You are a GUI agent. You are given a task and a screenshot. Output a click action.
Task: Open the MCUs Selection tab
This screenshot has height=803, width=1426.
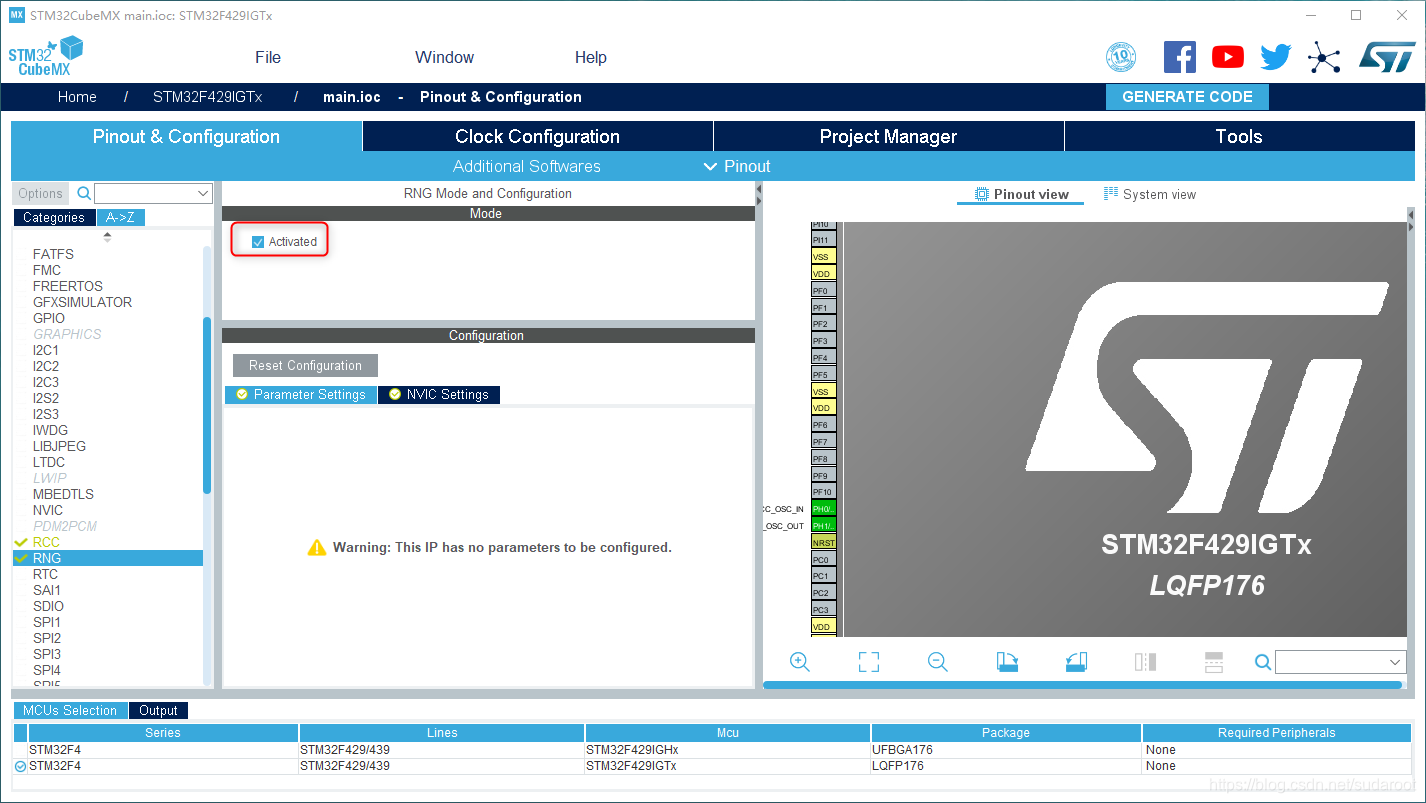70,711
